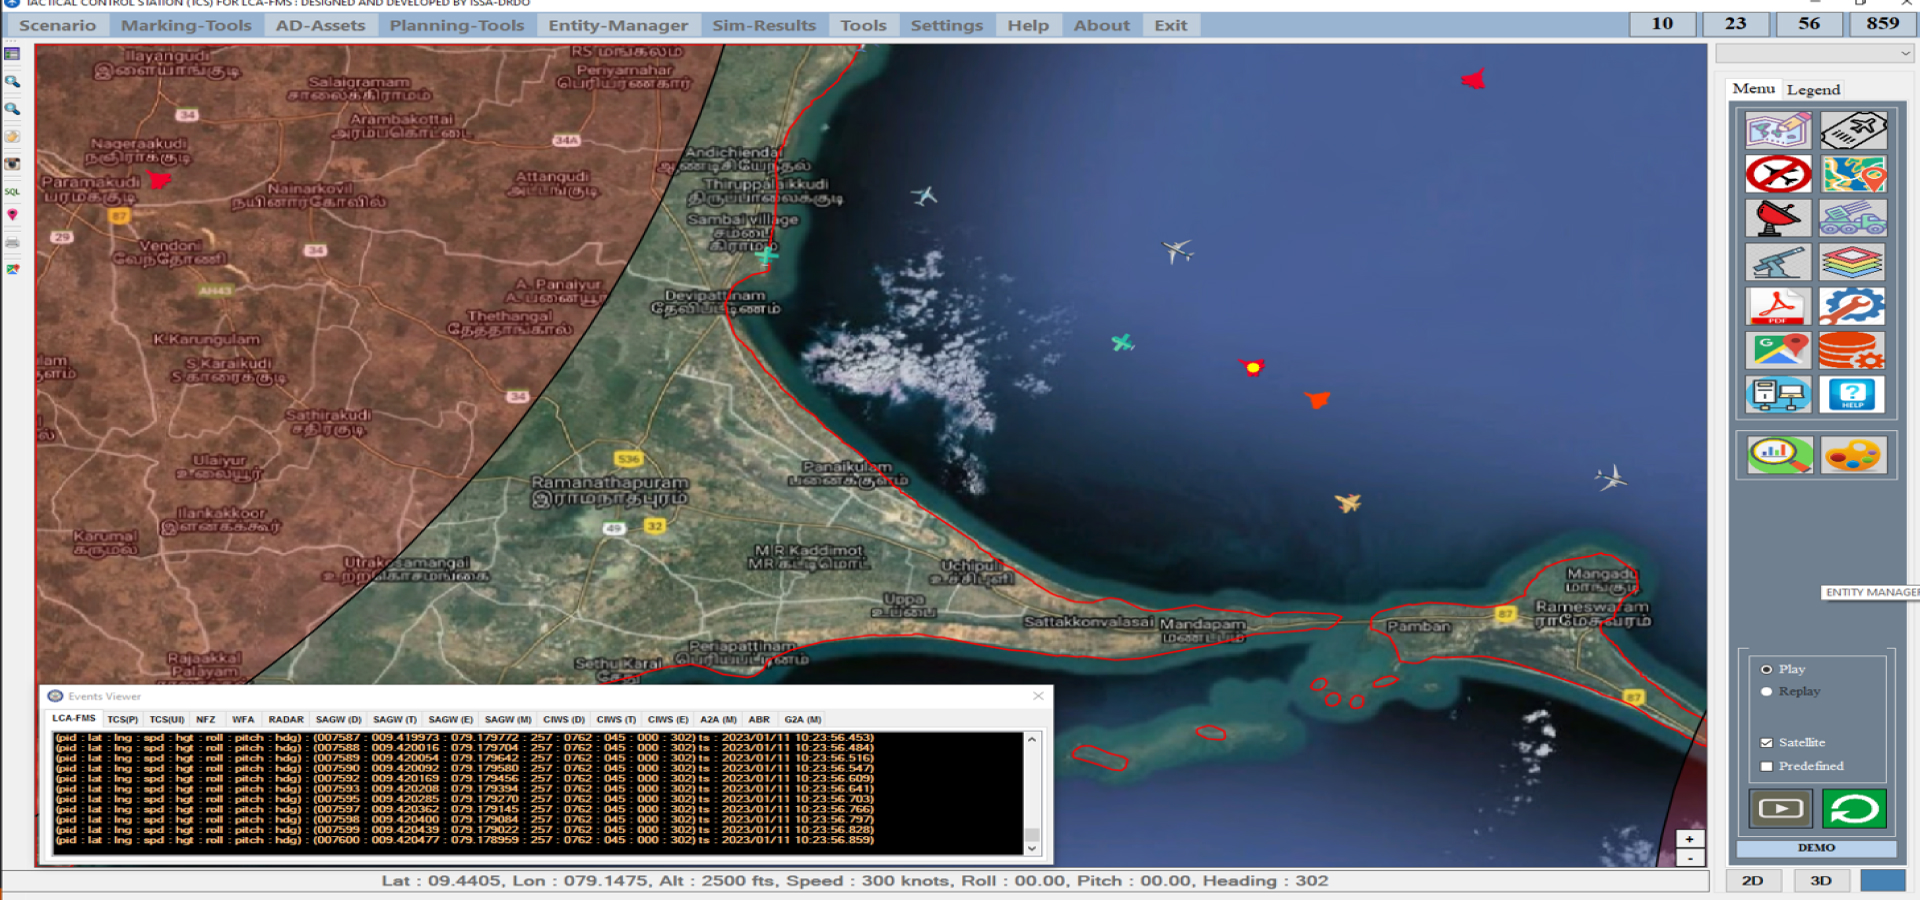Viewport: 1920px width, 900px height.
Task: Select the NFZ tab in Events Viewer
Action: coord(205,719)
